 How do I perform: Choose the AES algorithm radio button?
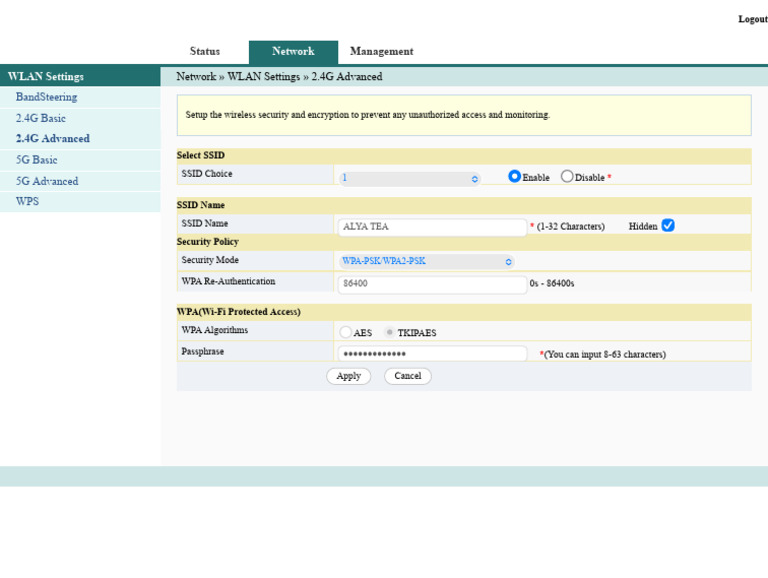point(346,332)
